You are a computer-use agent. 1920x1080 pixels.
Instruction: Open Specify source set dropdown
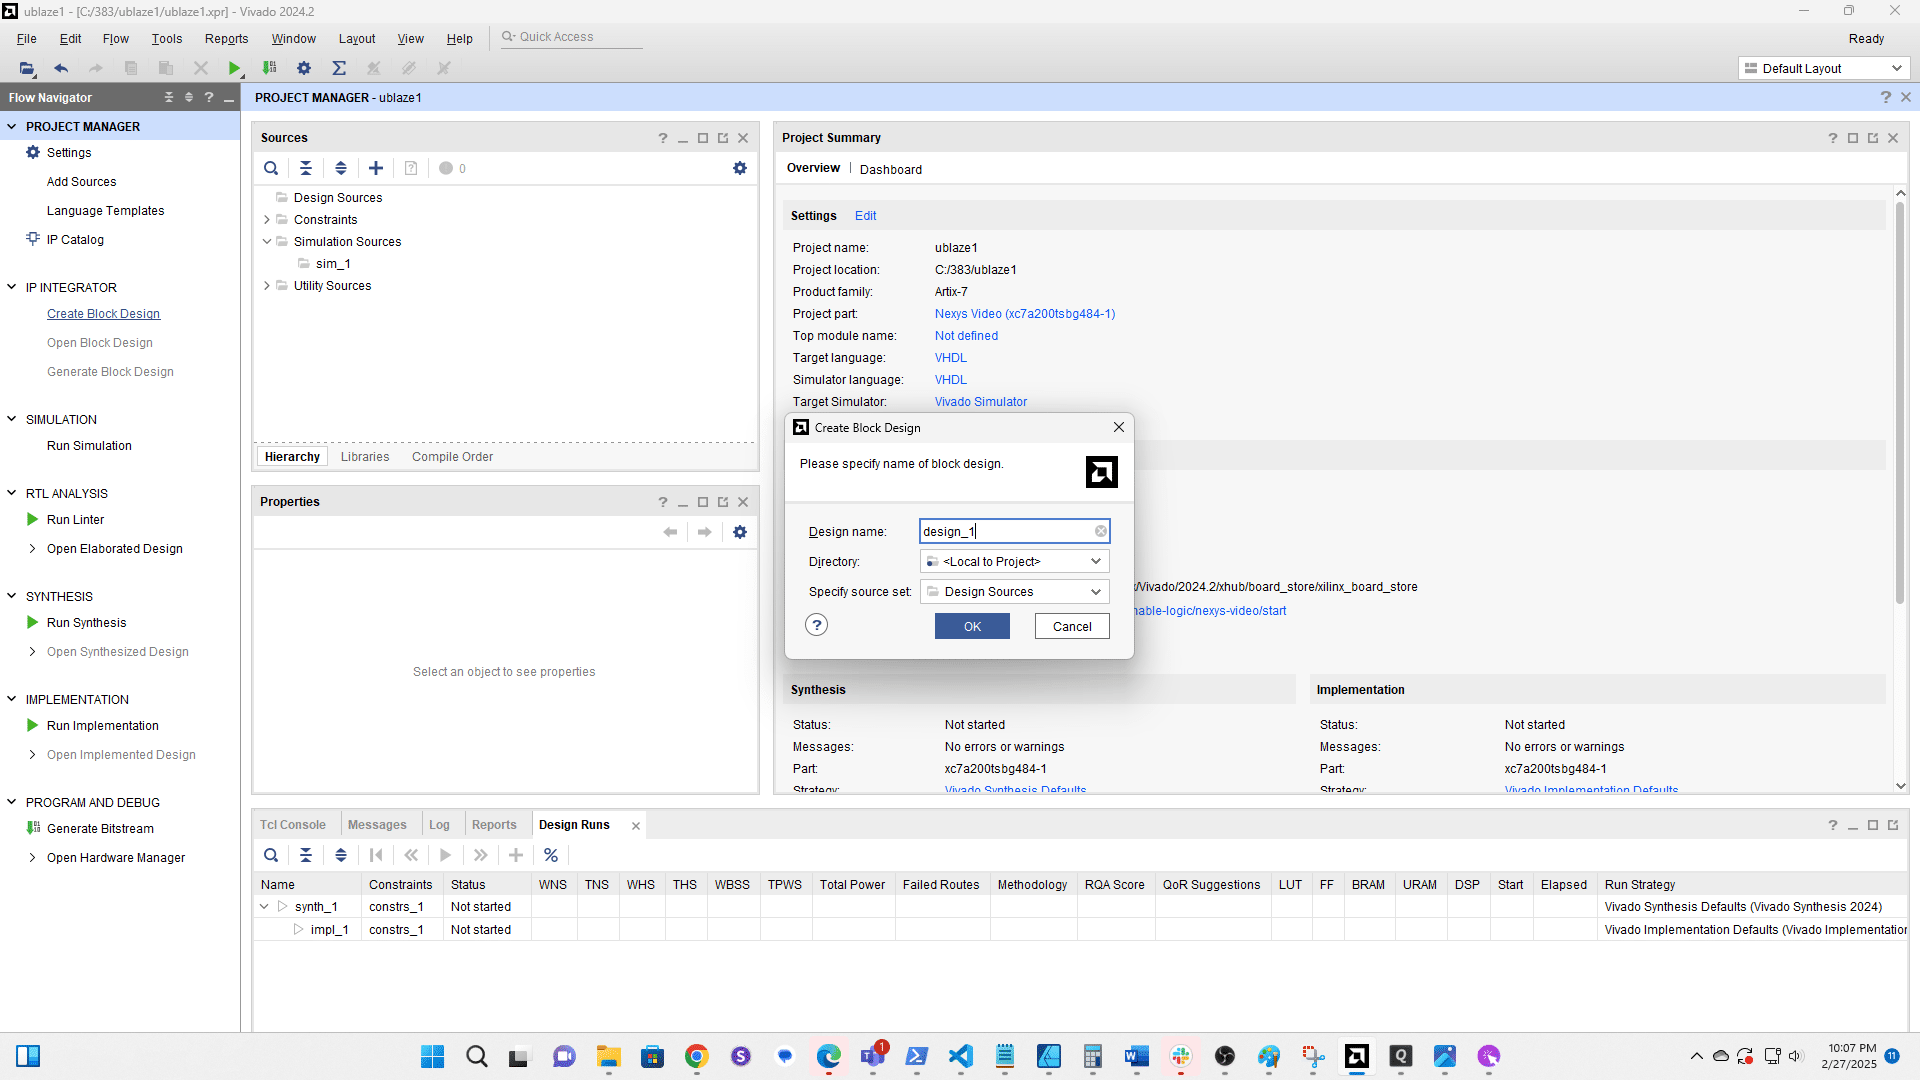click(x=1095, y=591)
